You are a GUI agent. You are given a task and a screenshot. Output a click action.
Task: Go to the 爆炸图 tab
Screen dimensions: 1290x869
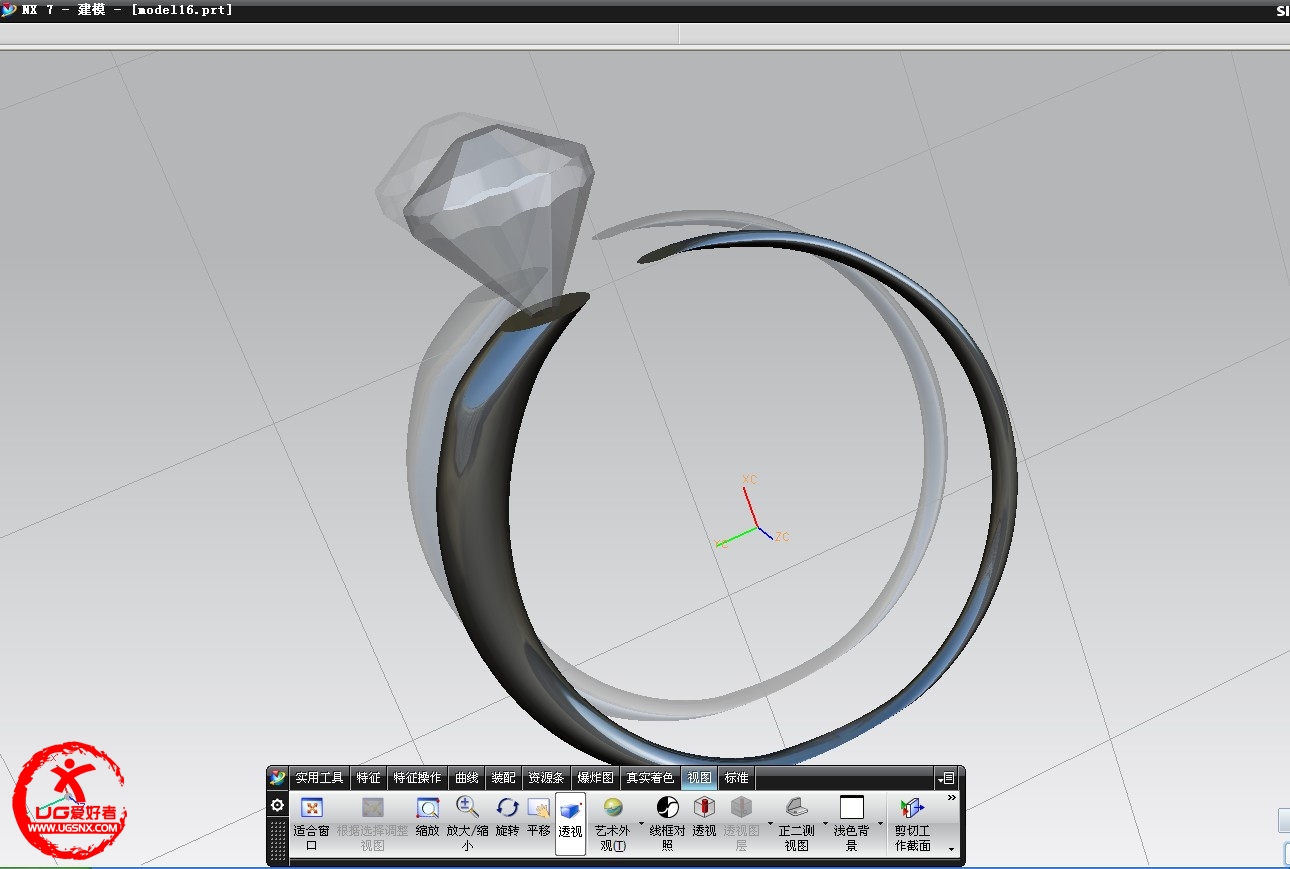point(596,778)
